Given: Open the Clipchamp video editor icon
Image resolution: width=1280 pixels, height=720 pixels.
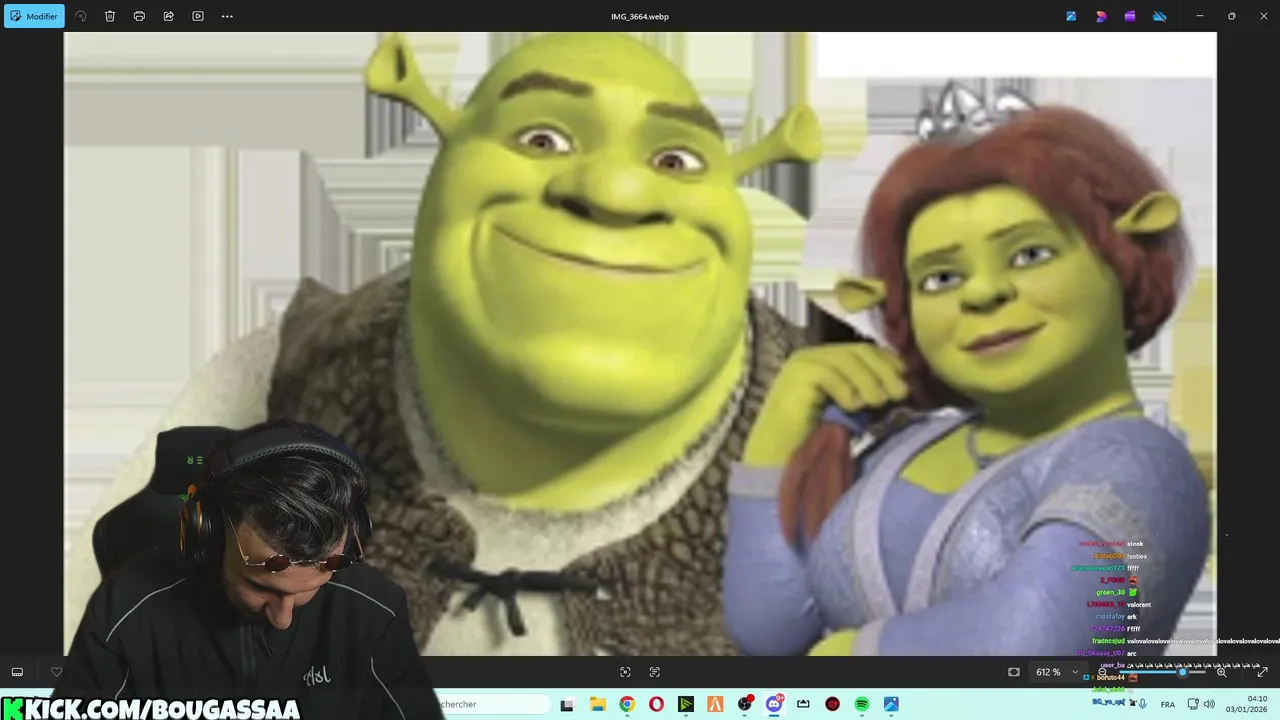Looking at the screenshot, I should (x=1130, y=16).
